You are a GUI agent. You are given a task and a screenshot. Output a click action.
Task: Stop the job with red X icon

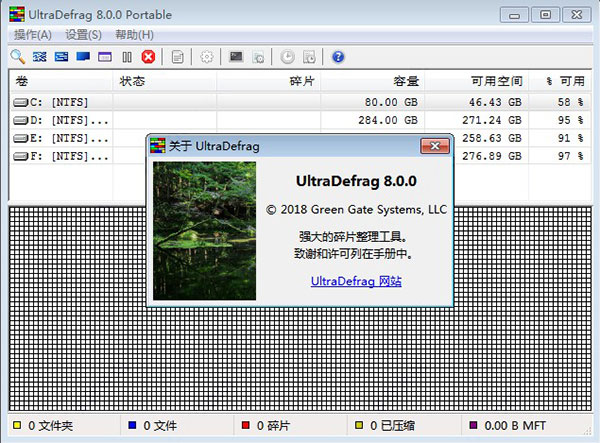(x=148, y=57)
